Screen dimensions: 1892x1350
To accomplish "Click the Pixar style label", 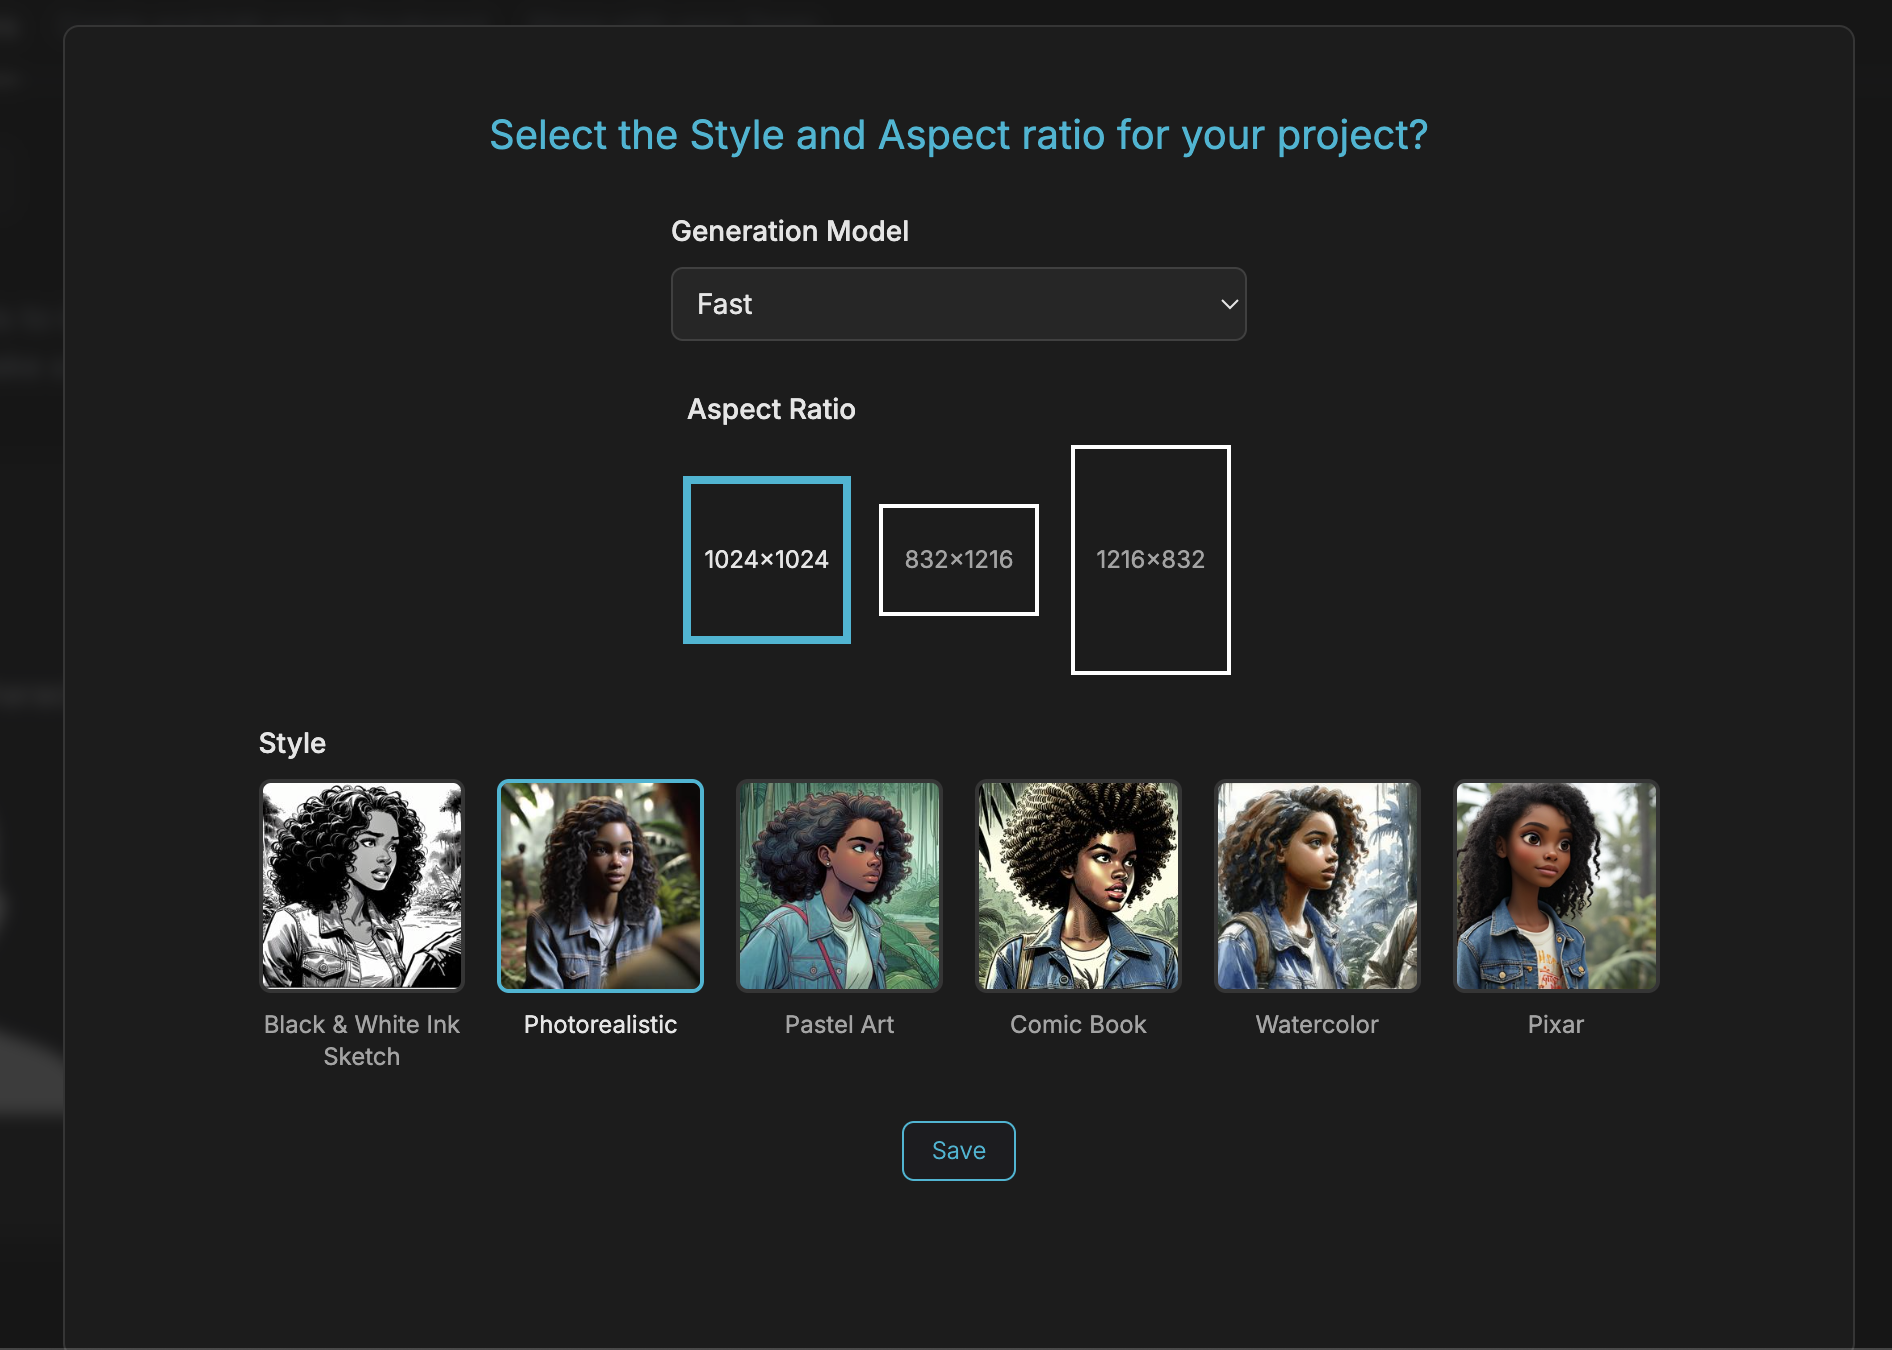I will pyautogui.click(x=1555, y=1025).
